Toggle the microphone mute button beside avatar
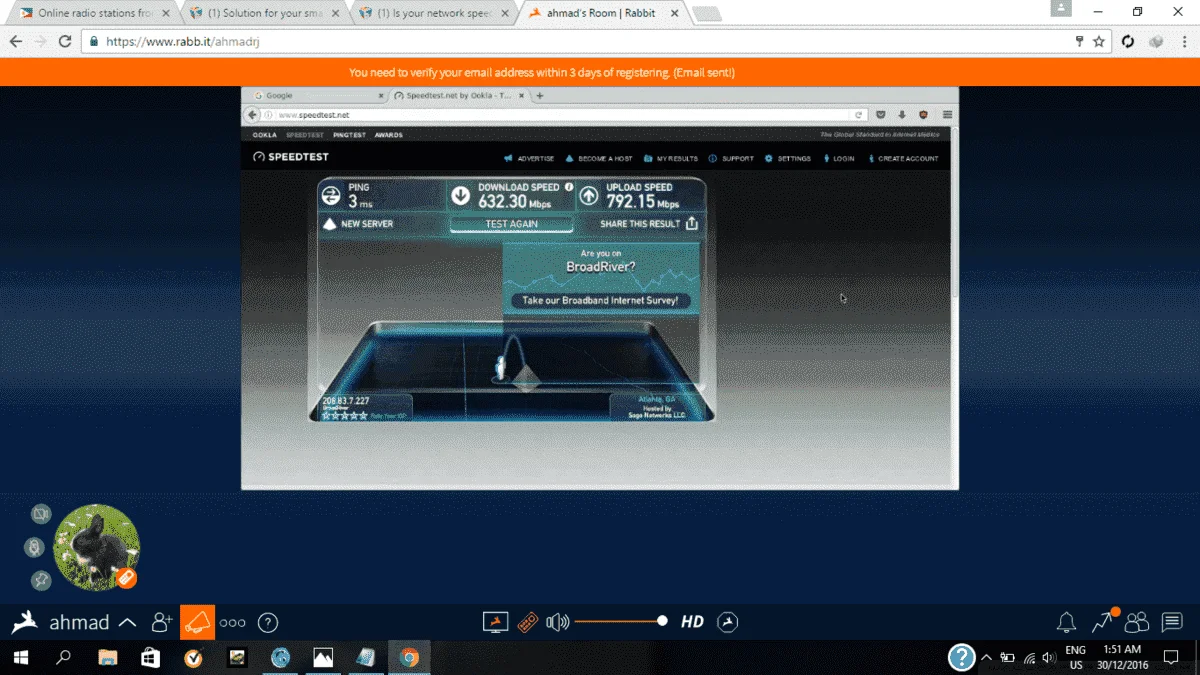The height and width of the screenshot is (675, 1200). [x=34, y=547]
